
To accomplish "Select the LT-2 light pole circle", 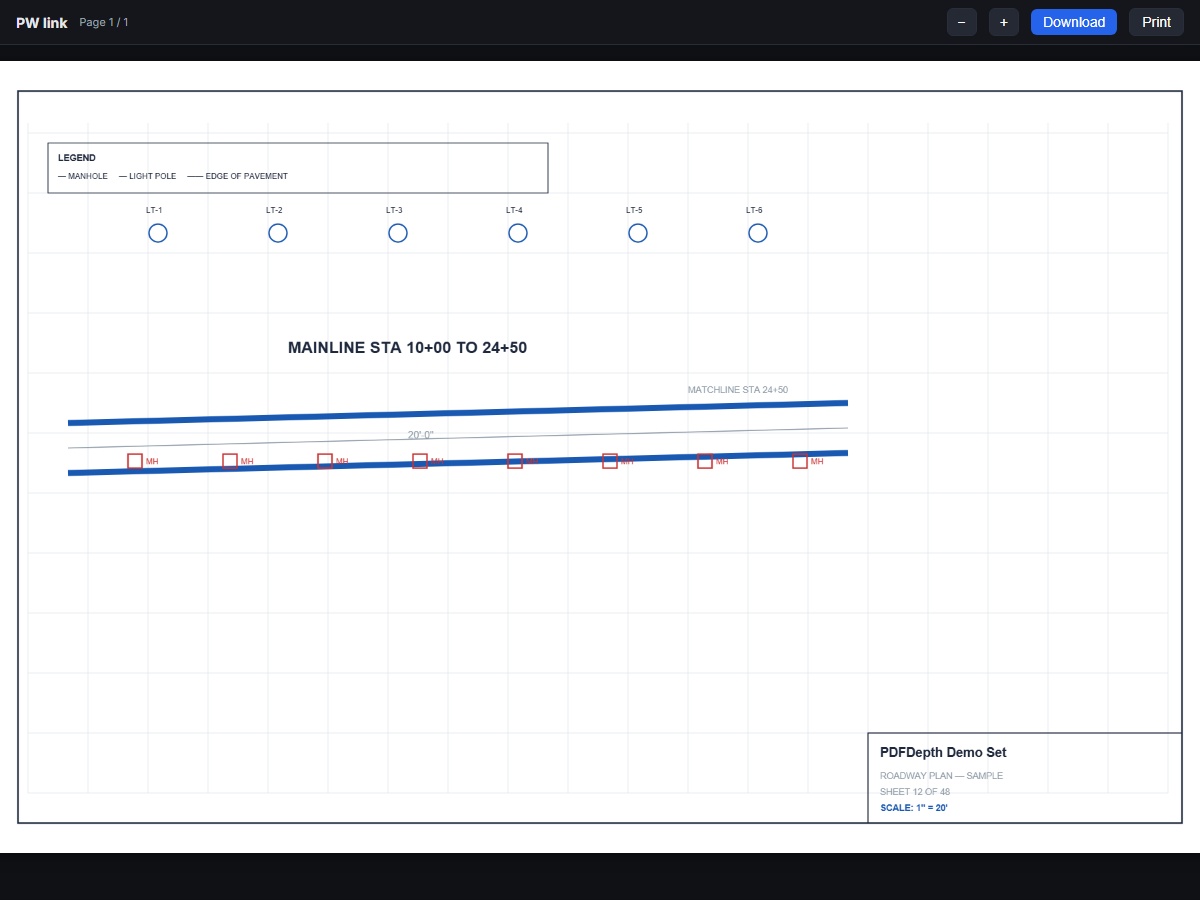I will click(278, 233).
